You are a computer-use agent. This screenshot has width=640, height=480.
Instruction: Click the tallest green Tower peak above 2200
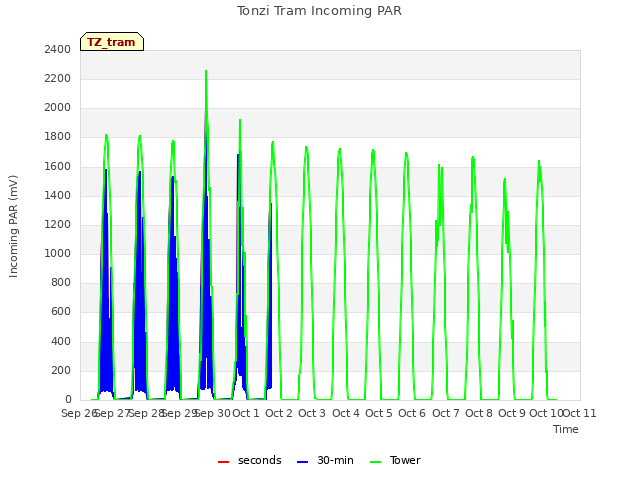tap(206, 72)
